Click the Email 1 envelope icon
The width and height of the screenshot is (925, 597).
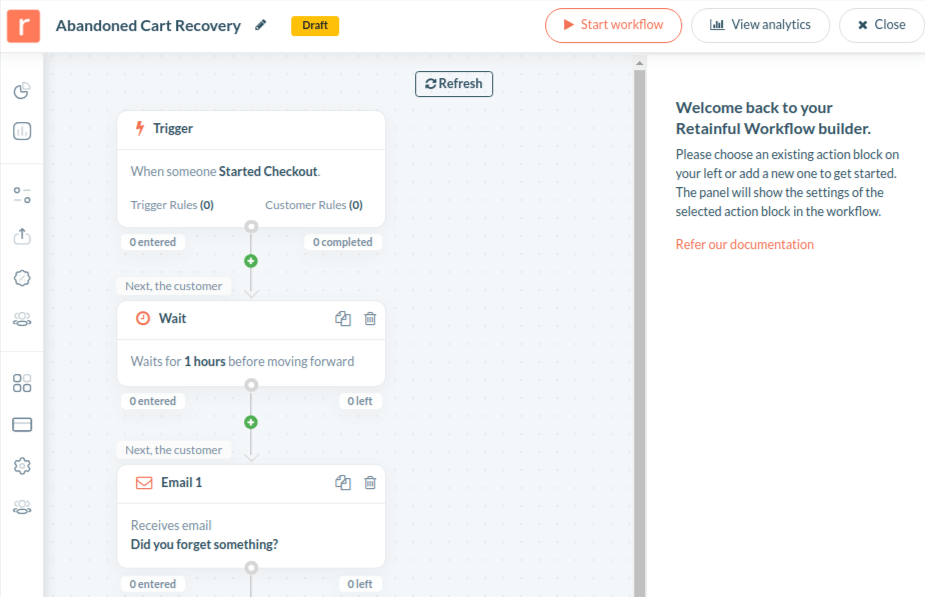(x=144, y=483)
